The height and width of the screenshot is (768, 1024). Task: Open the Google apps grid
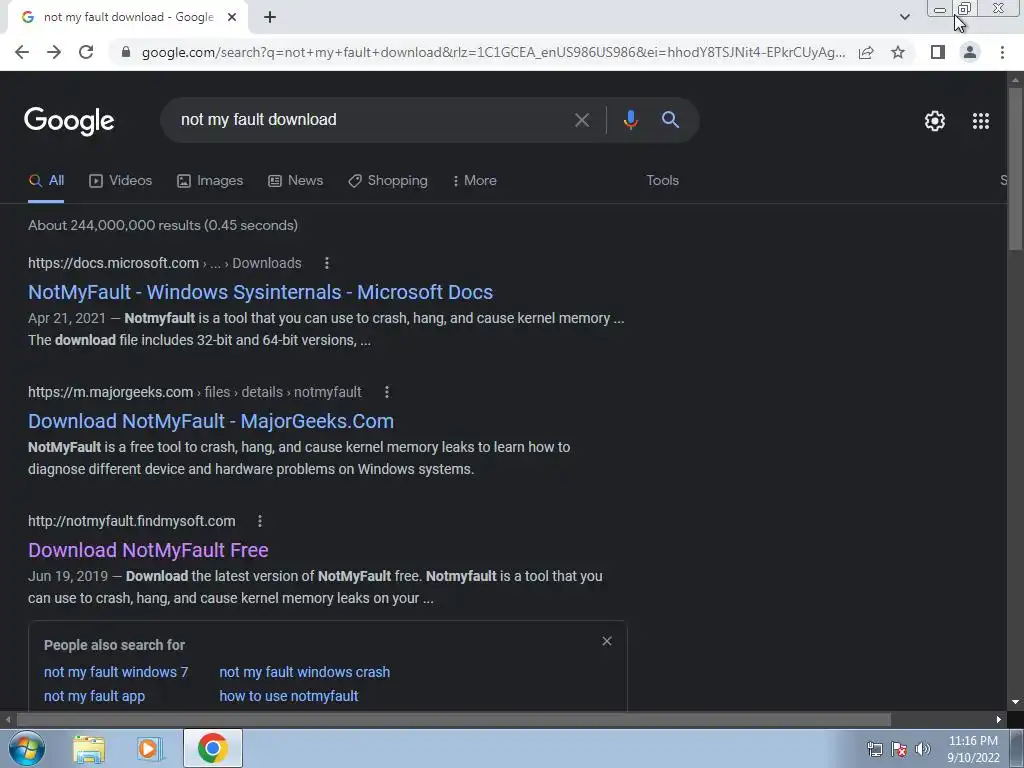click(981, 121)
